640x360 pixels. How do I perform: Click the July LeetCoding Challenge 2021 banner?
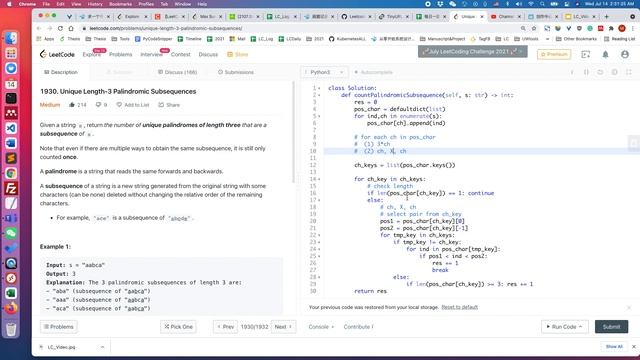pyautogui.click(x=472, y=52)
